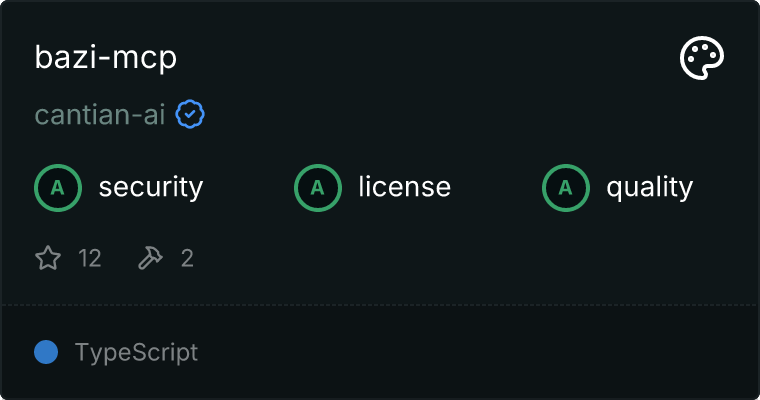Click the blank area between title and palette
The width and height of the screenshot is (760, 400).
[x=430, y=58]
